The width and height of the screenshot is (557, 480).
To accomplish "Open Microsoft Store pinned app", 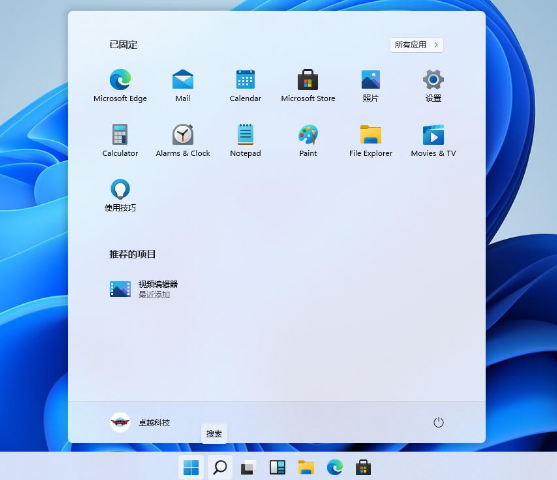I will 308,86.
